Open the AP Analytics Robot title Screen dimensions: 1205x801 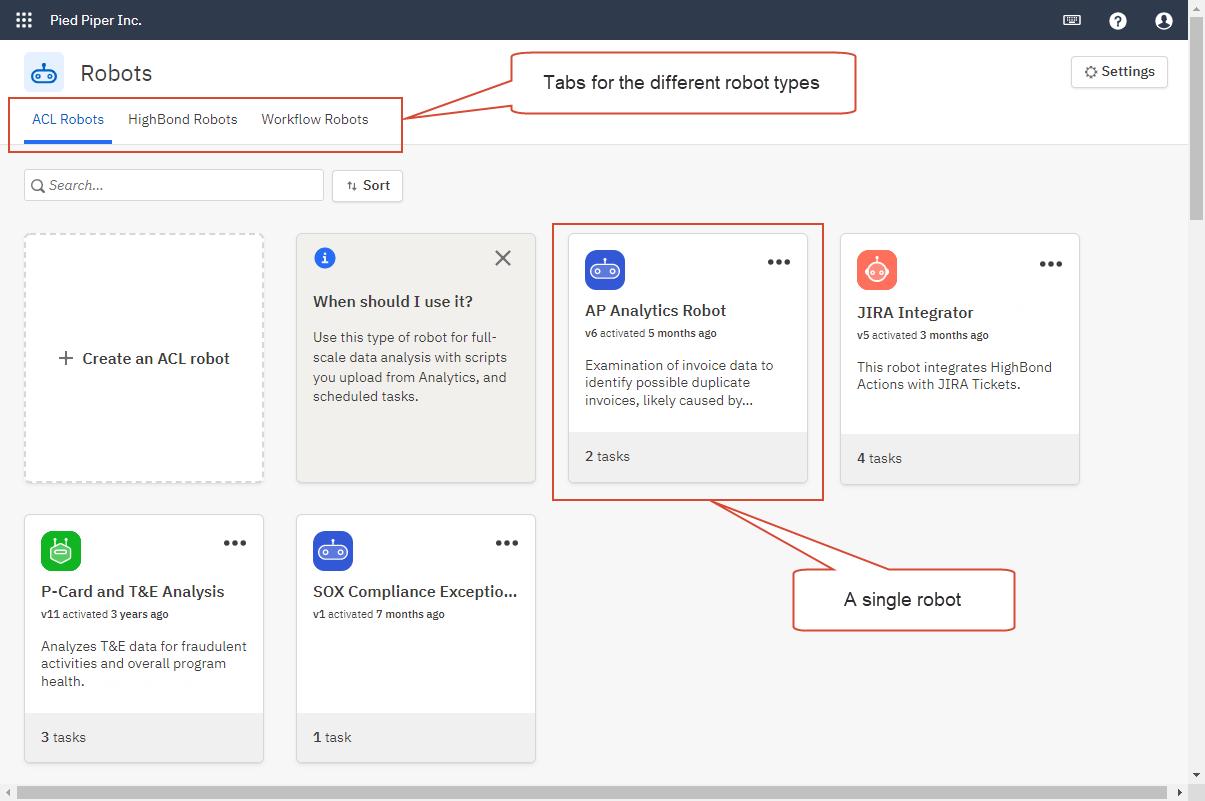pyautogui.click(x=656, y=311)
